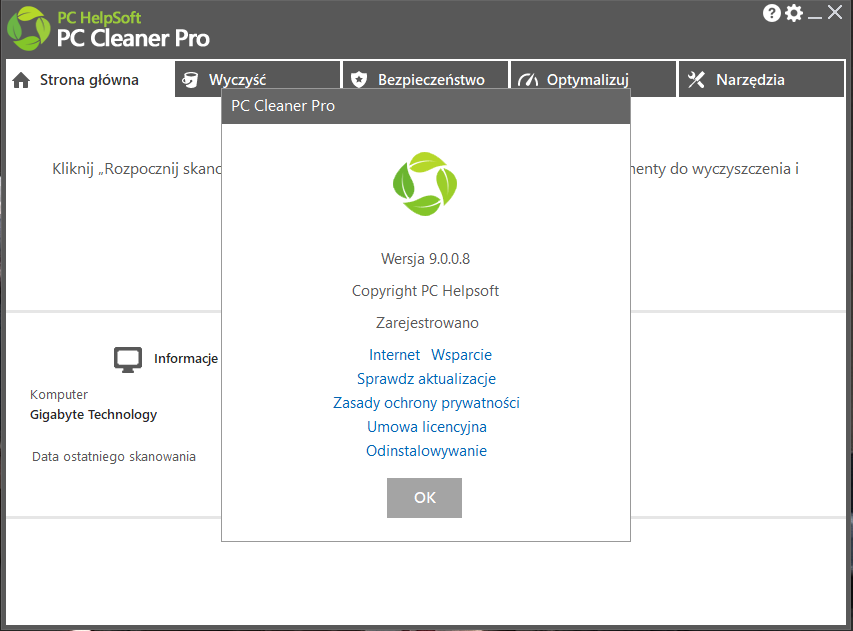Confirm the dialog with OK button

424,498
